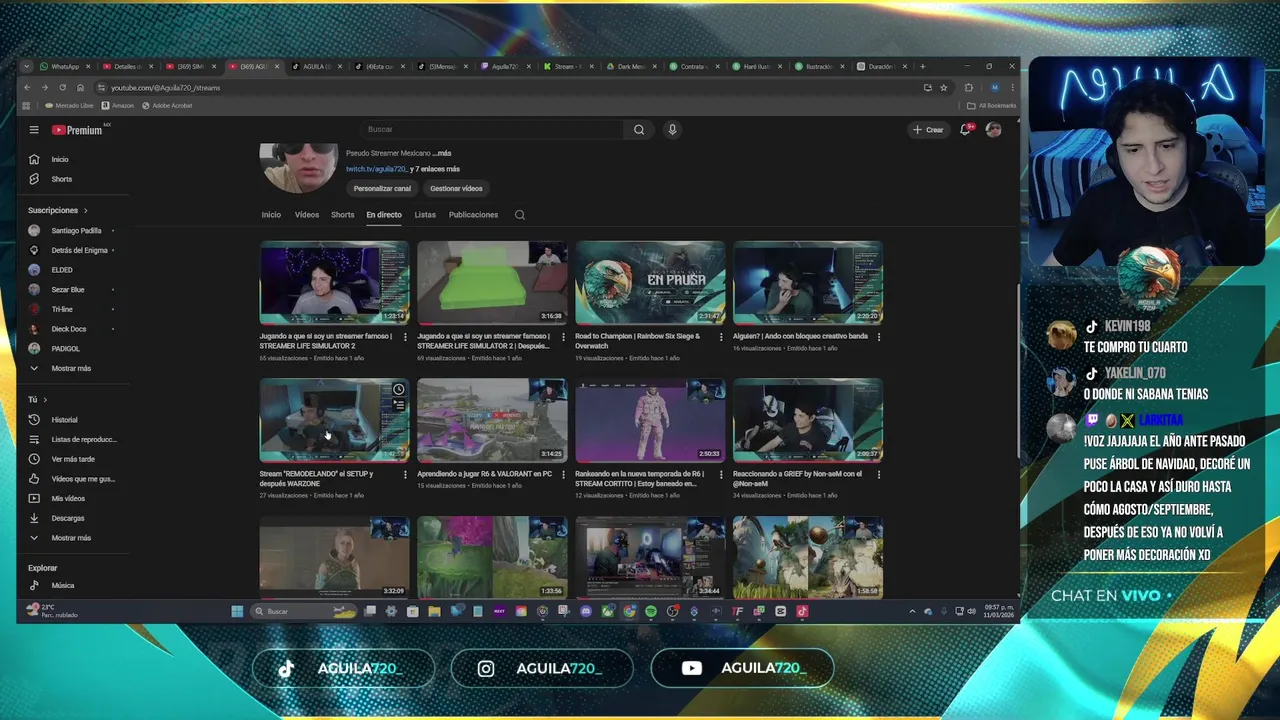Open Spotify from the taskbar
Image resolution: width=1280 pixels, height=720 pixels.
click(650, 612)
